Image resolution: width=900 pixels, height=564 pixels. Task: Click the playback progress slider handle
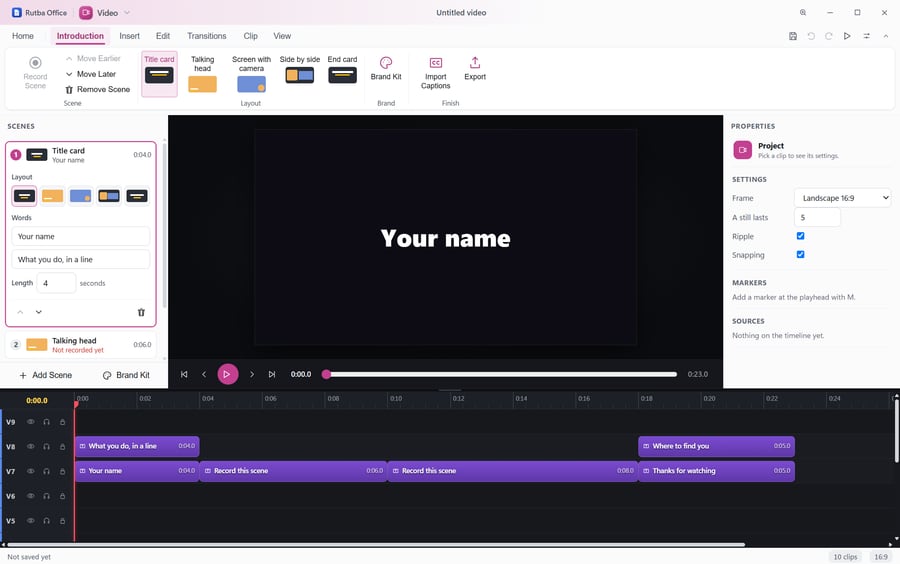[x=326, y=374]
